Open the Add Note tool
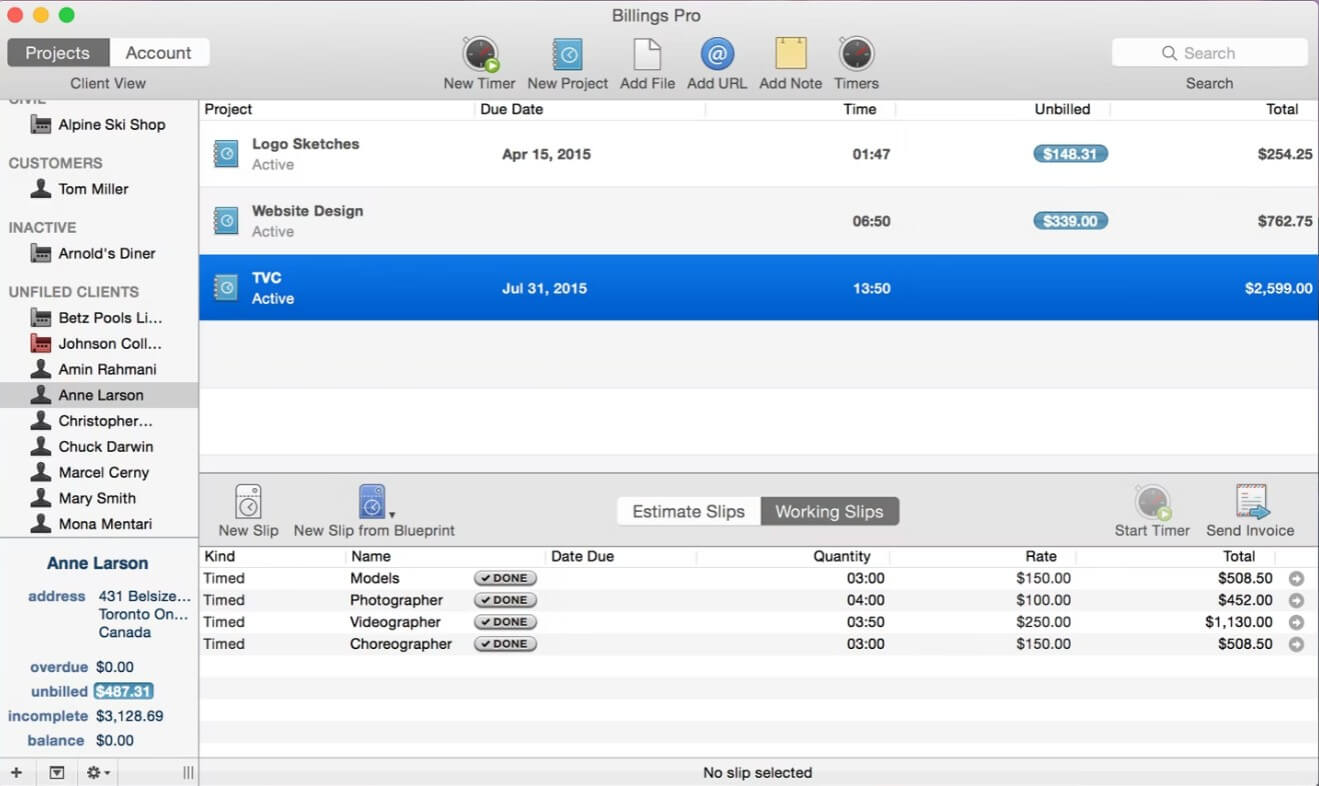The width and height of the screenshot is (1319, 786). [x=789, y=58]
